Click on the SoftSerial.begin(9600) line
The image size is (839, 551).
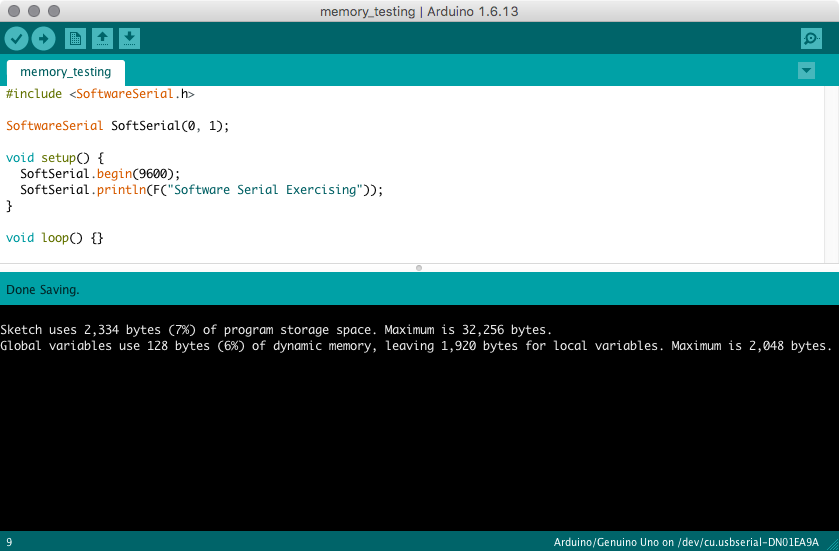(100, 173)
